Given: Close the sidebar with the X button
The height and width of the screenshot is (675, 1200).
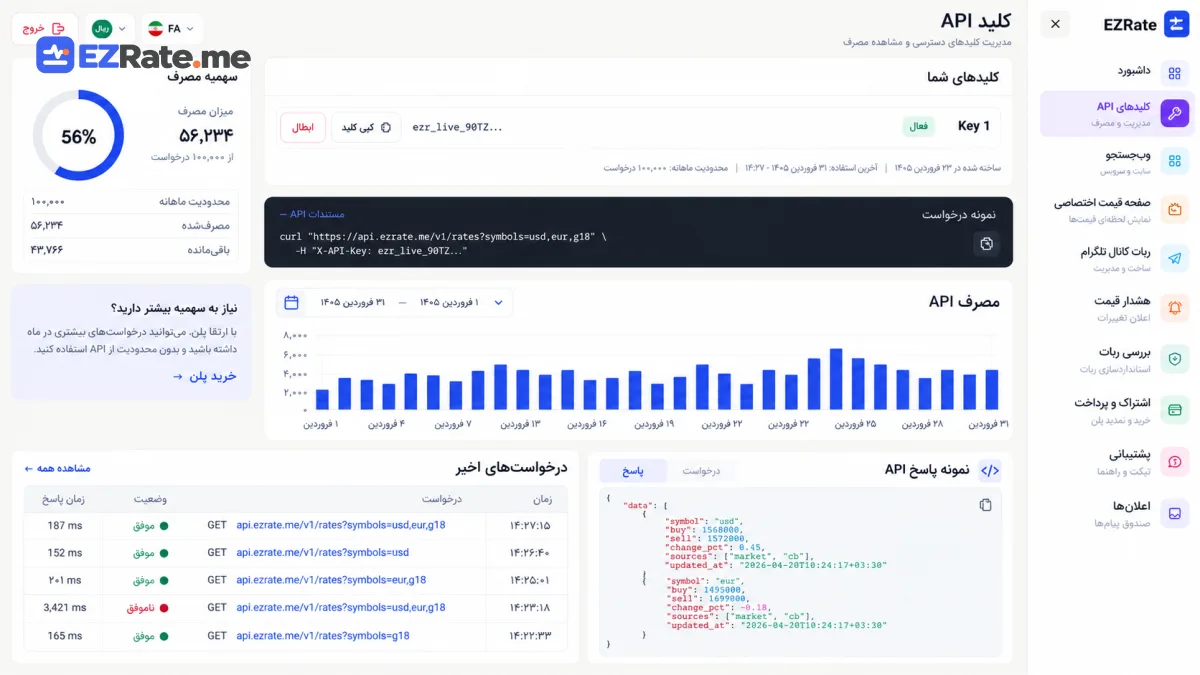Looking at the screenshot, I should pyautogui.click(x=1056, y=24).
